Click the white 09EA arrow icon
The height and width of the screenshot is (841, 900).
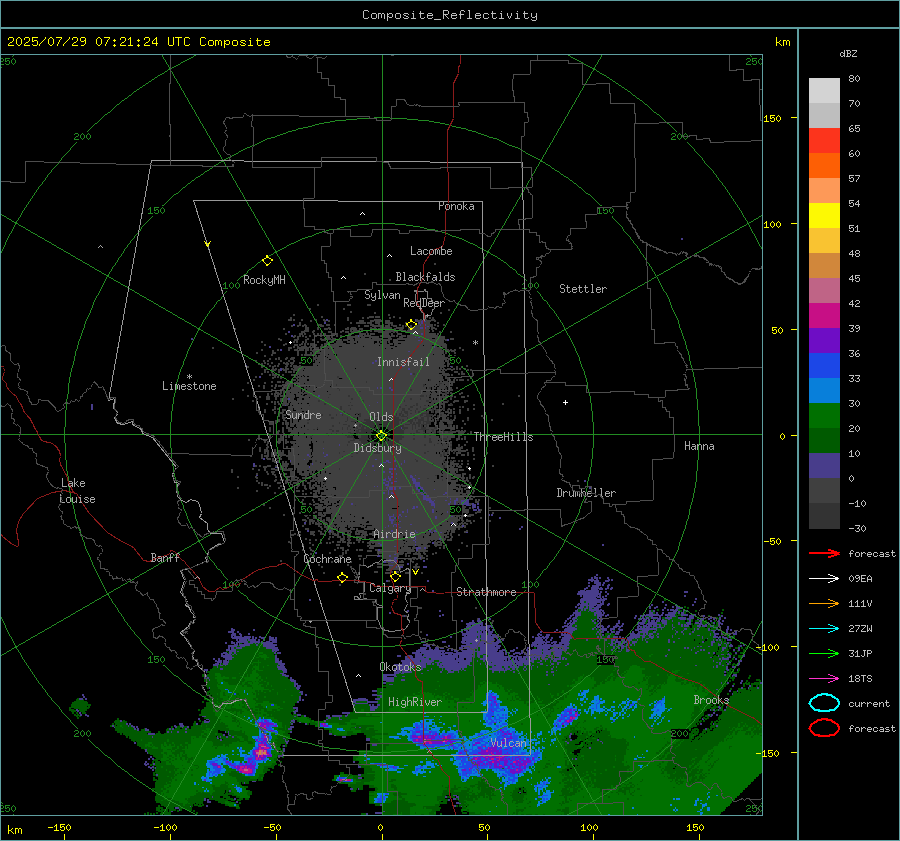pos(824,579)
